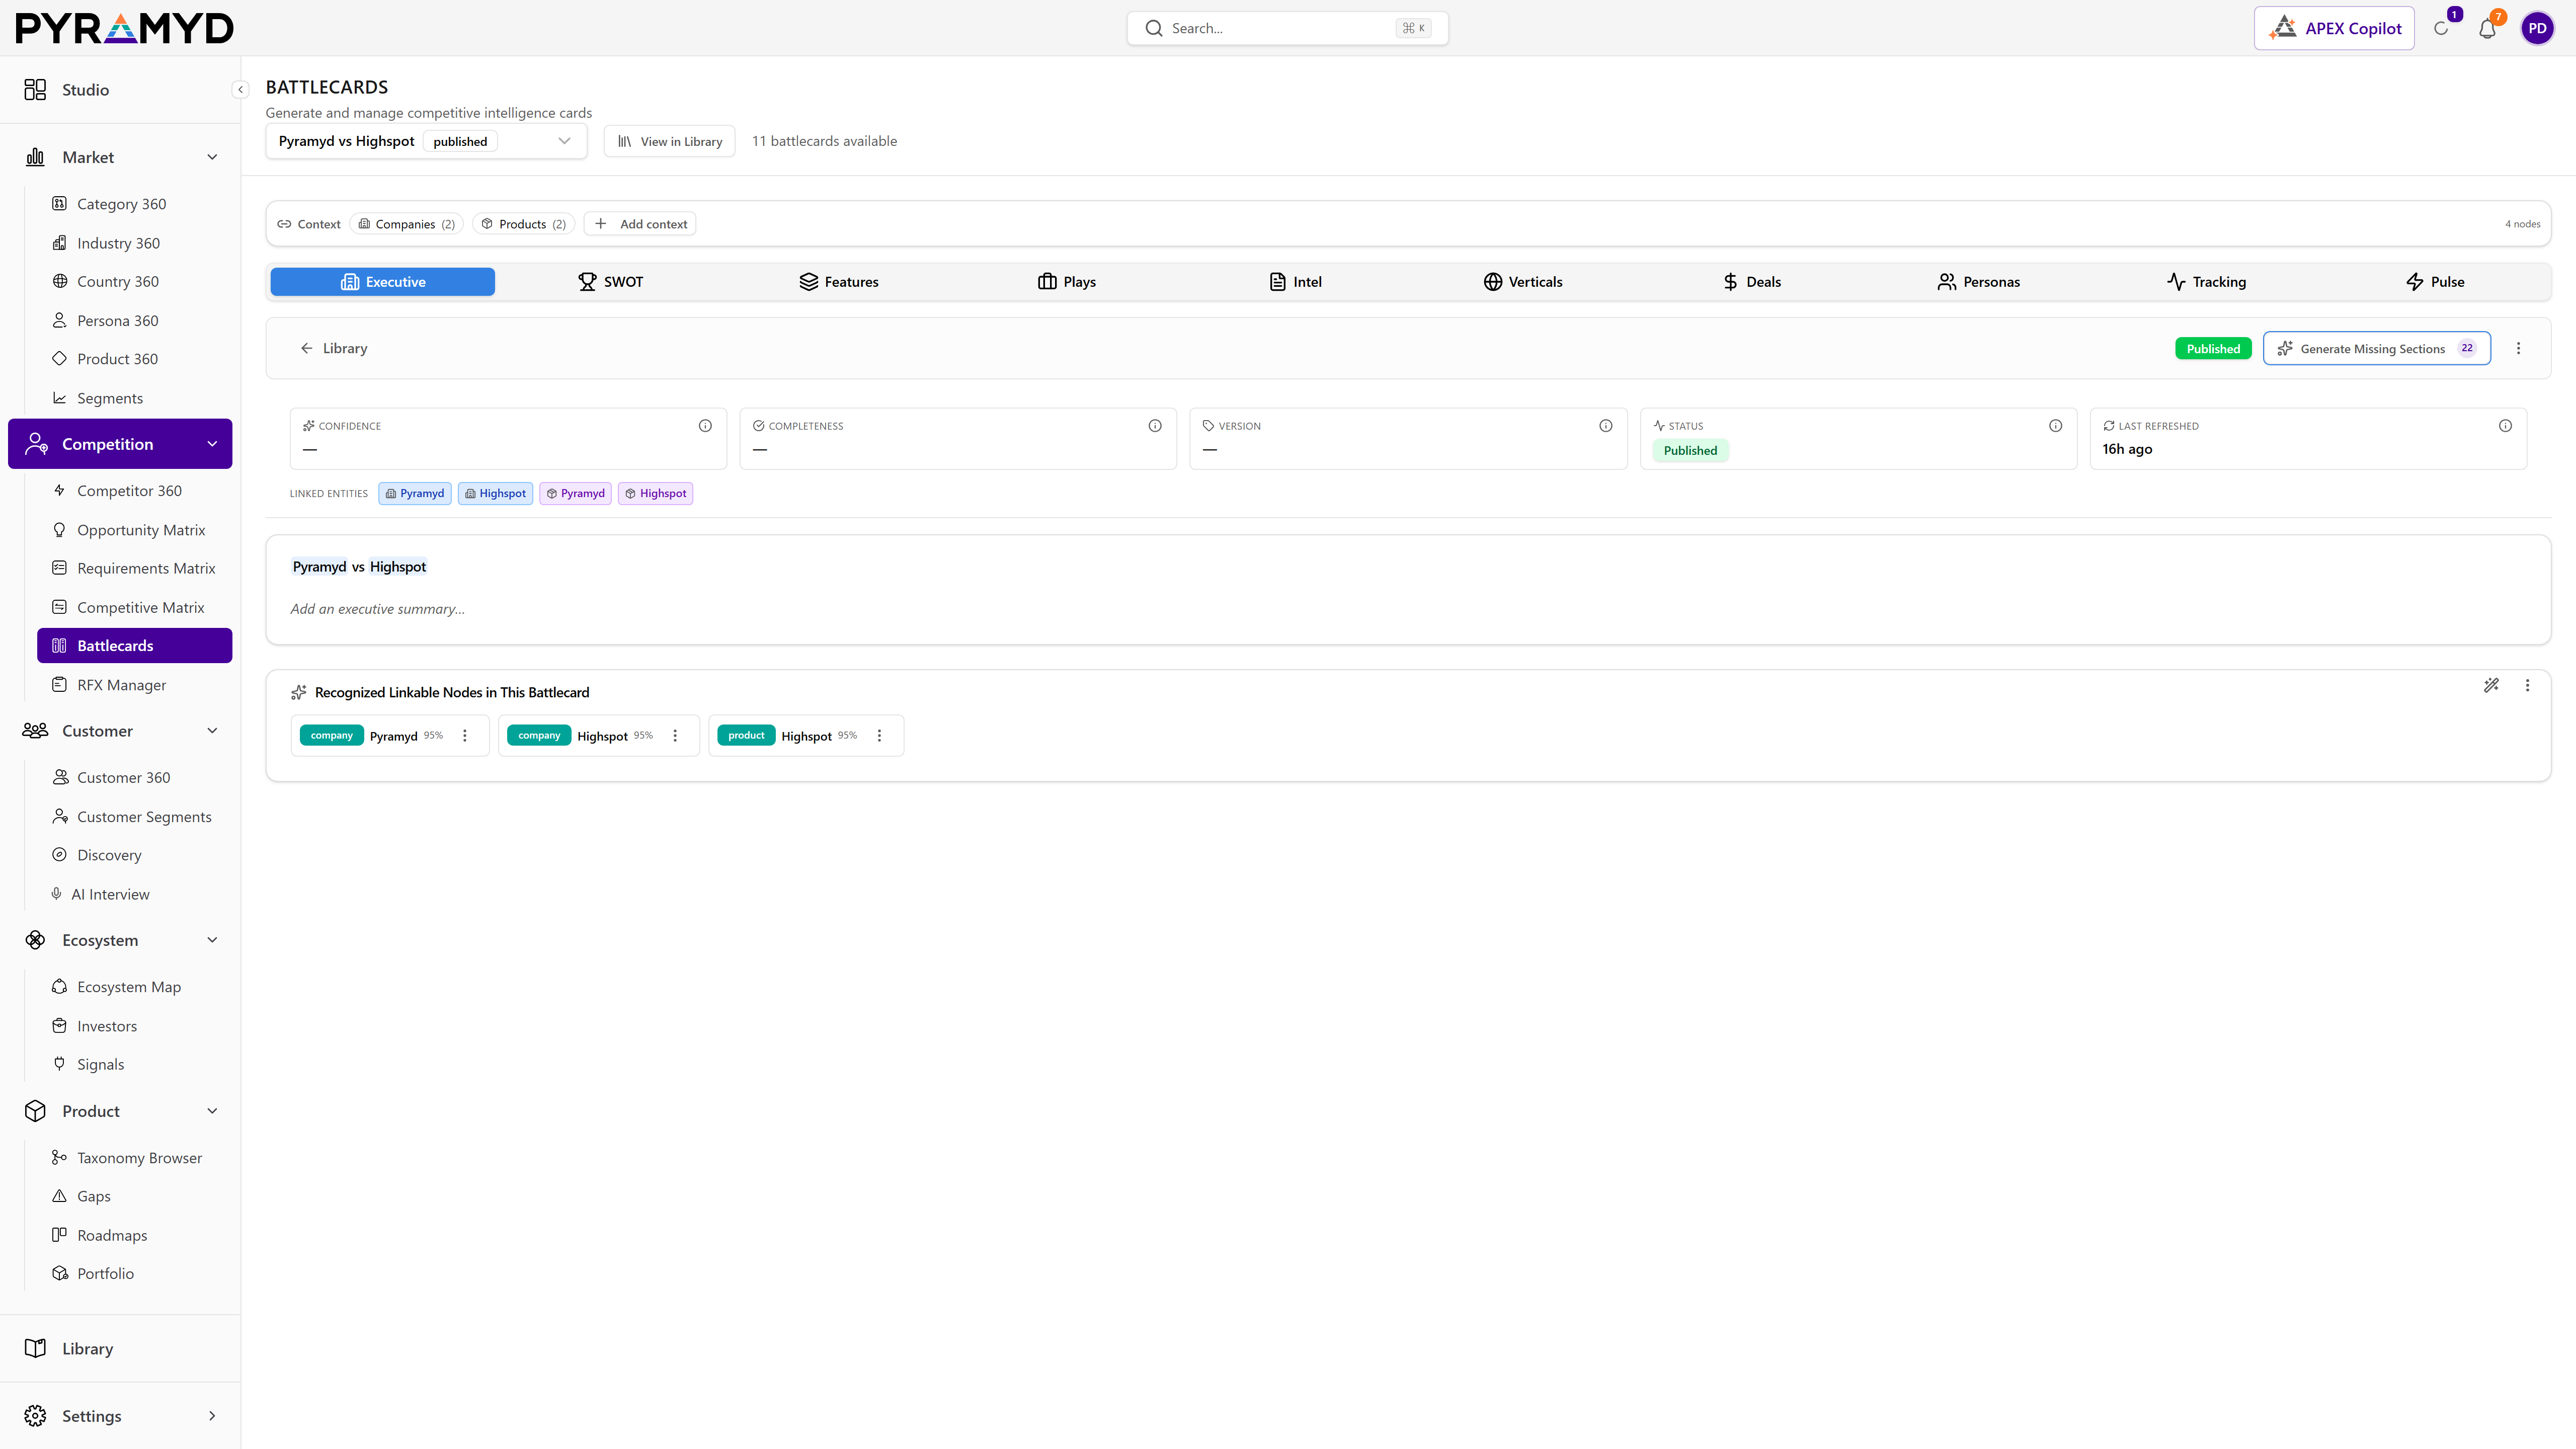Open the Version info icon

coord(1606,426)
